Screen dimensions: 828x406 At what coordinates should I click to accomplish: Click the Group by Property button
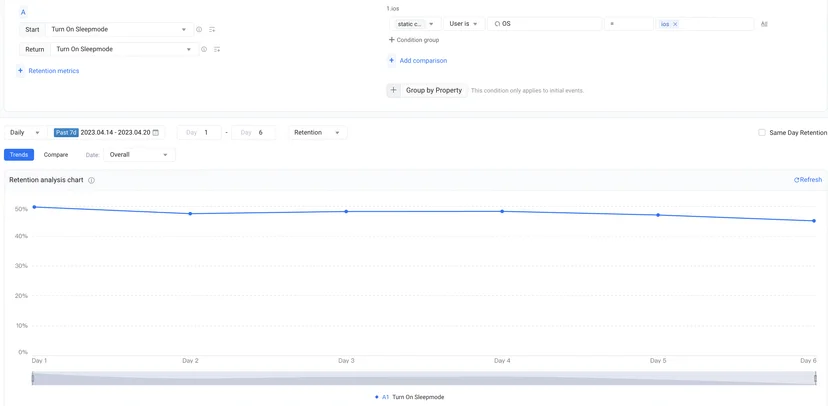[434, 90]
